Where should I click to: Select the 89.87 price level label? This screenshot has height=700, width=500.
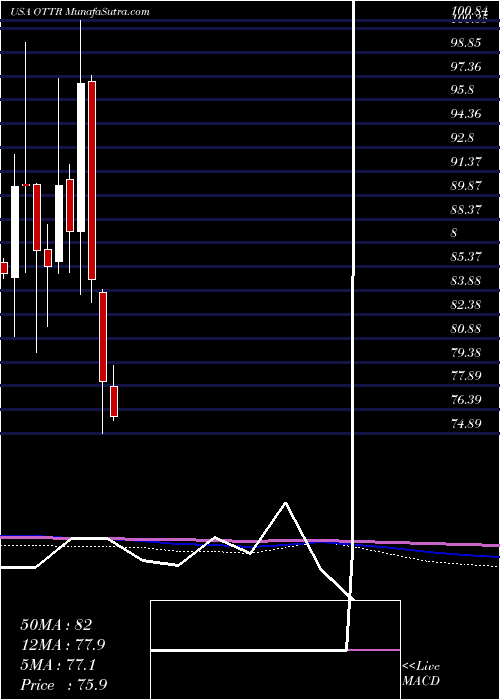tap(466, 185)
